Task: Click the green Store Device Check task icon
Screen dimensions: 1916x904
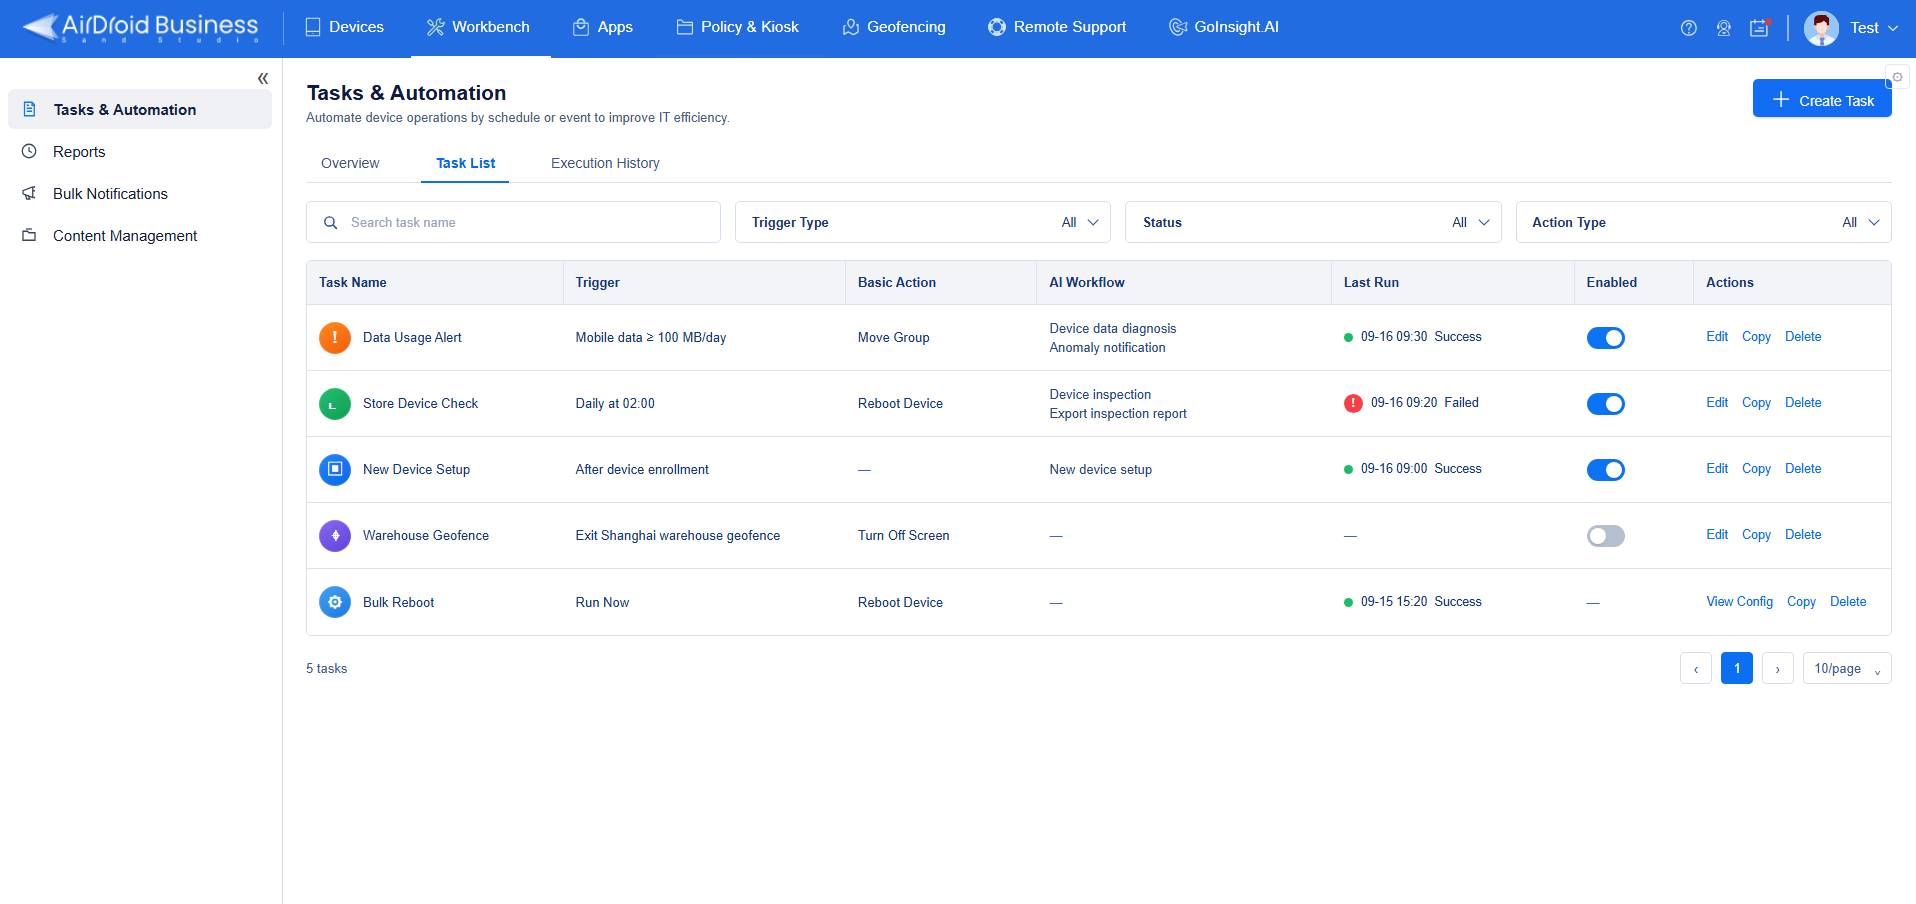Action: pyautogui.click(x=335, y=404)
